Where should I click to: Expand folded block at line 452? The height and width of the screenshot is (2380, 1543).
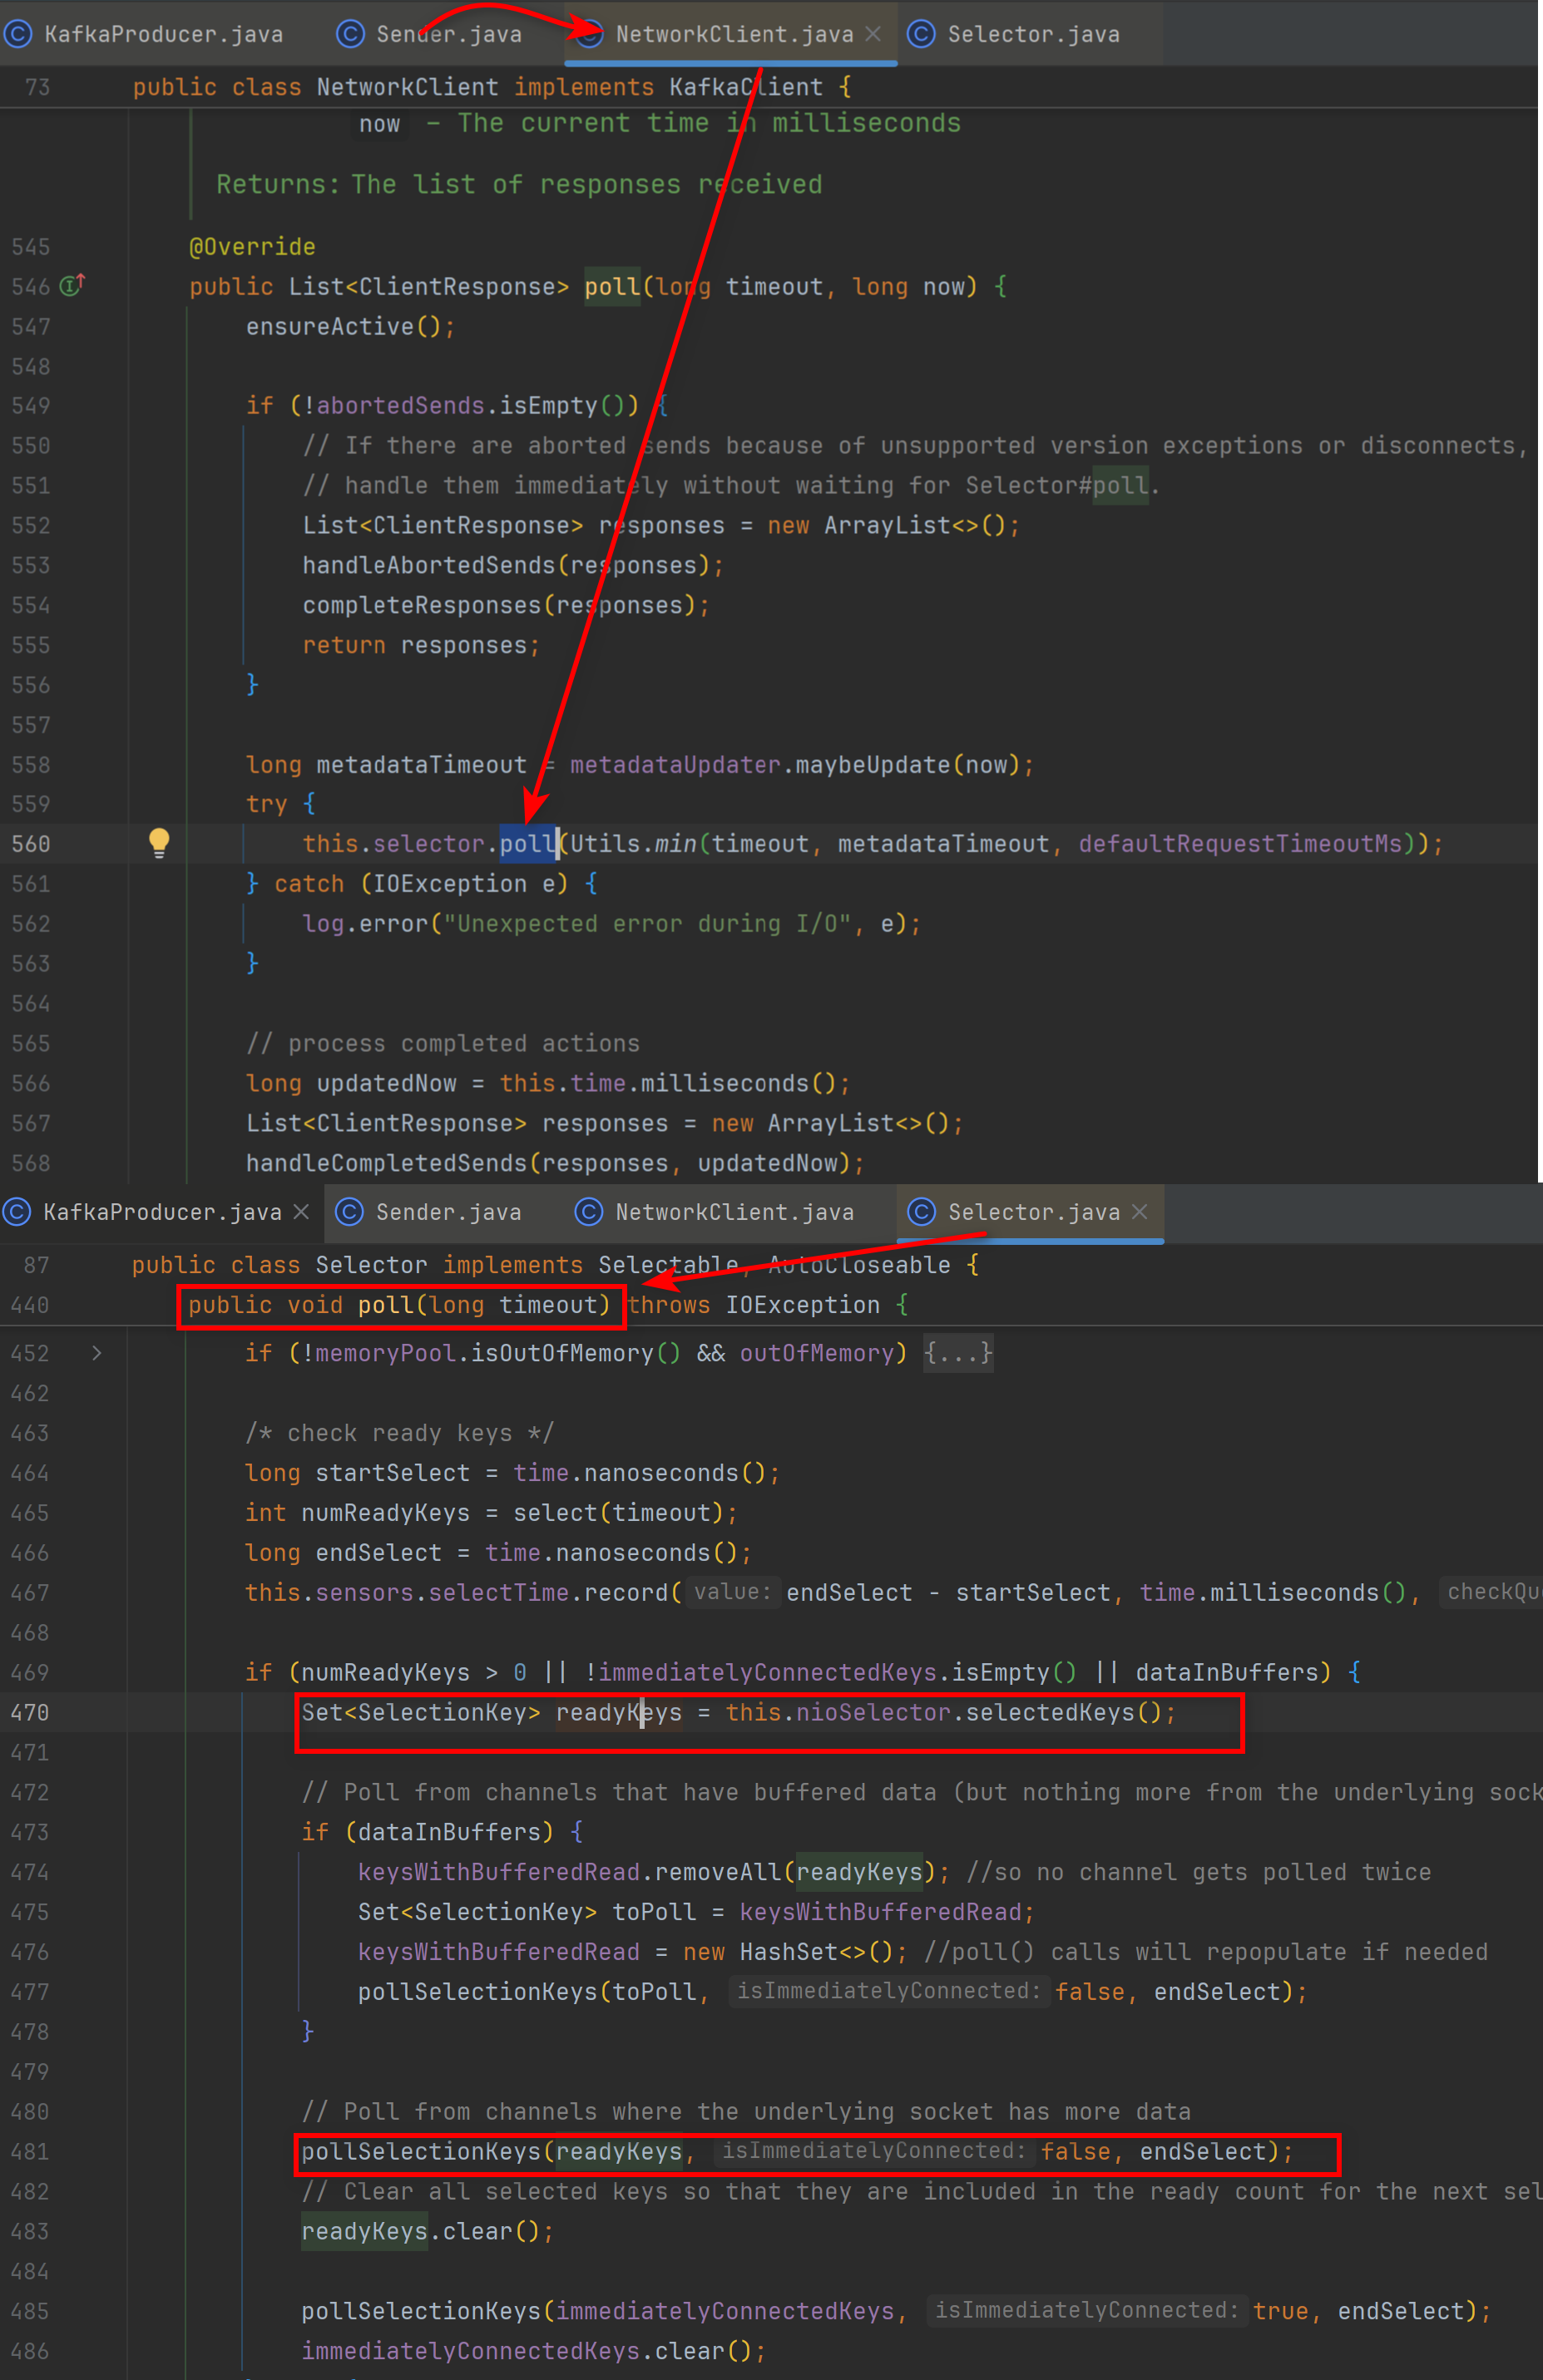pos(96,1353)
